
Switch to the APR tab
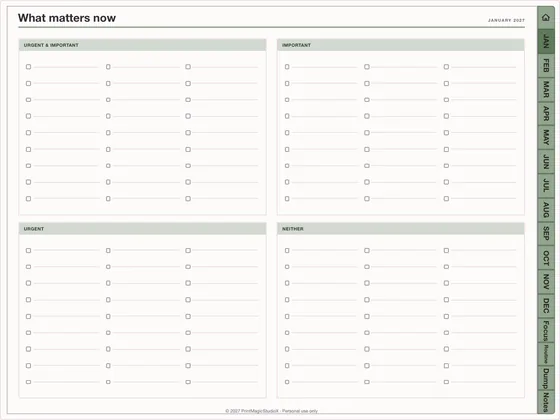[x=546, y=113]
